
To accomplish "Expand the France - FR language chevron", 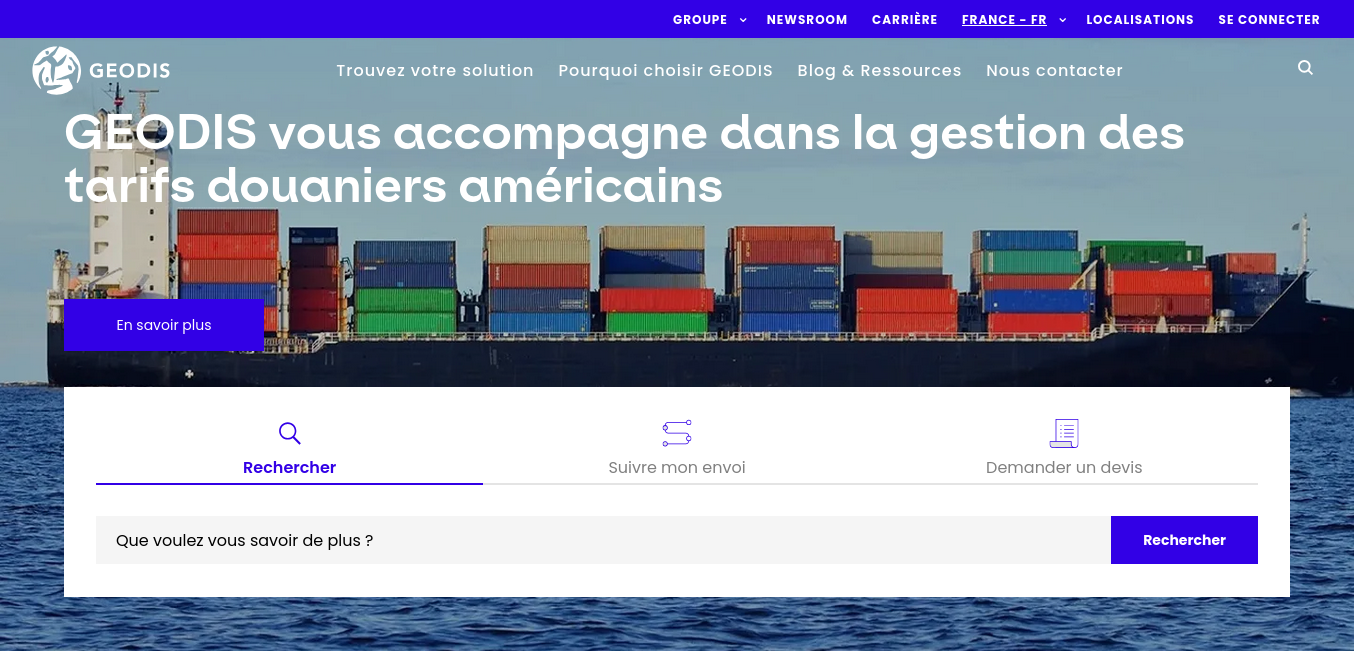I will point(1063,20).
